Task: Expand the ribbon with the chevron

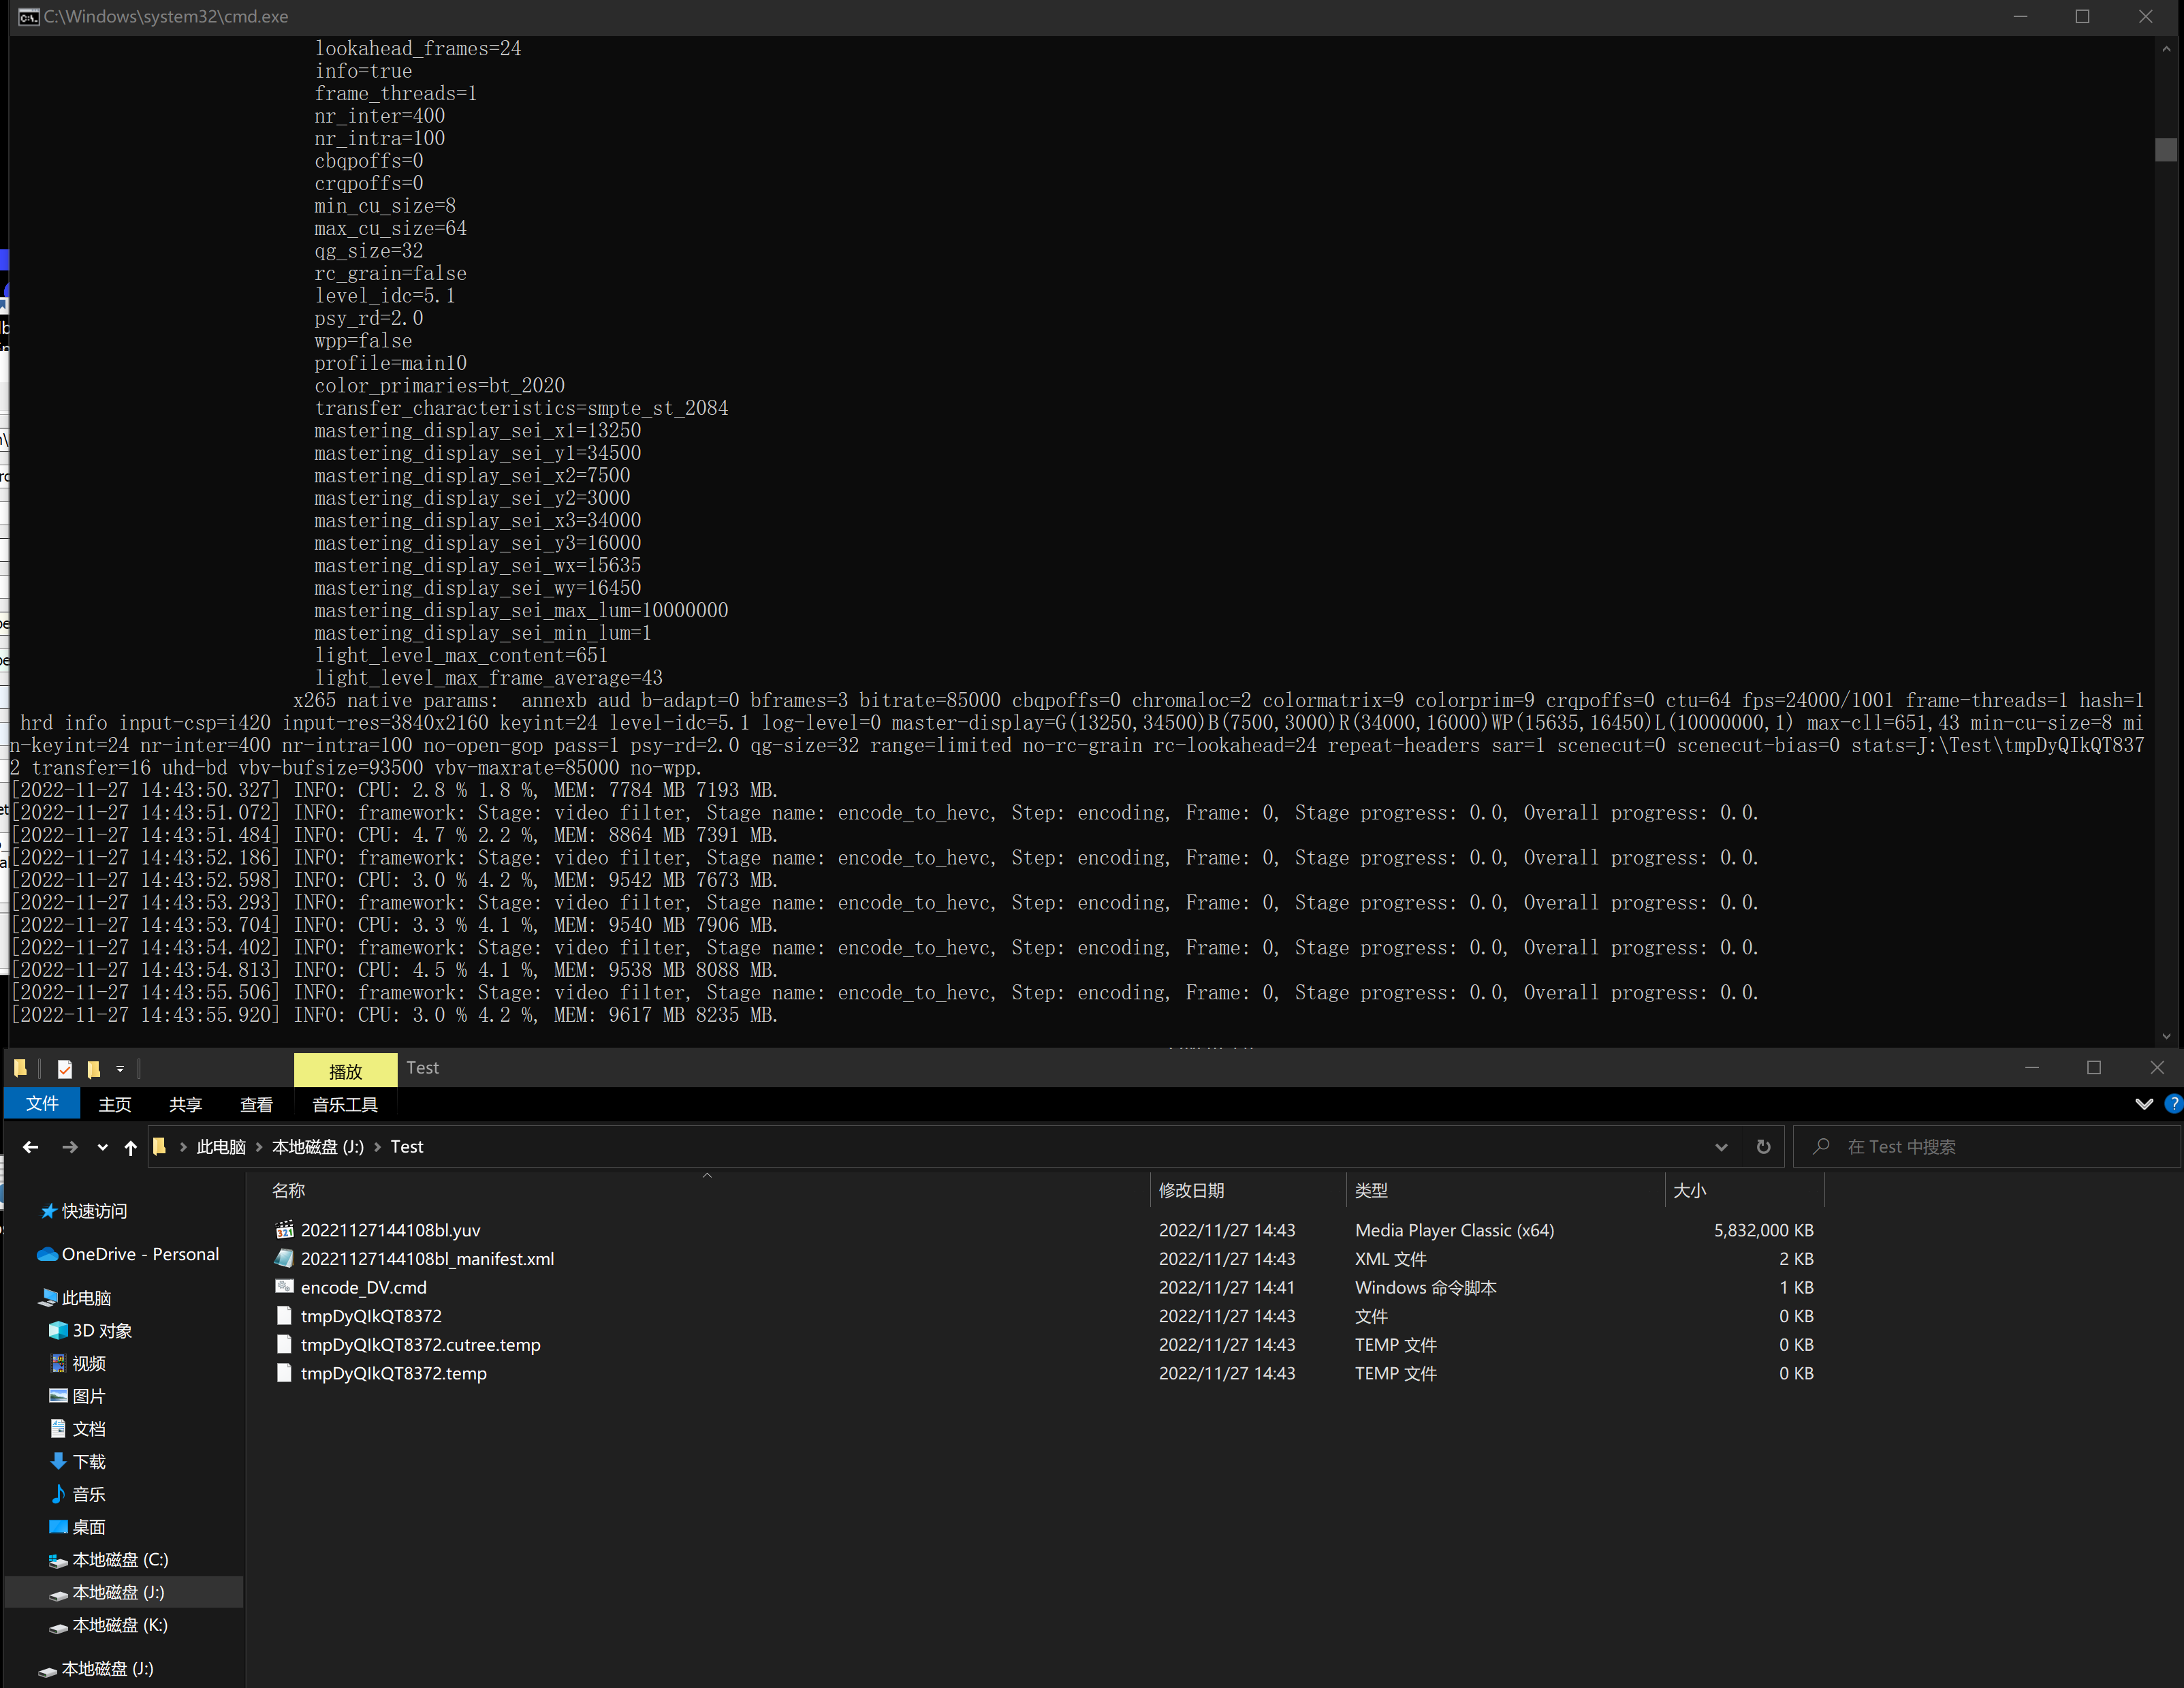Action: (2143, 1104)
